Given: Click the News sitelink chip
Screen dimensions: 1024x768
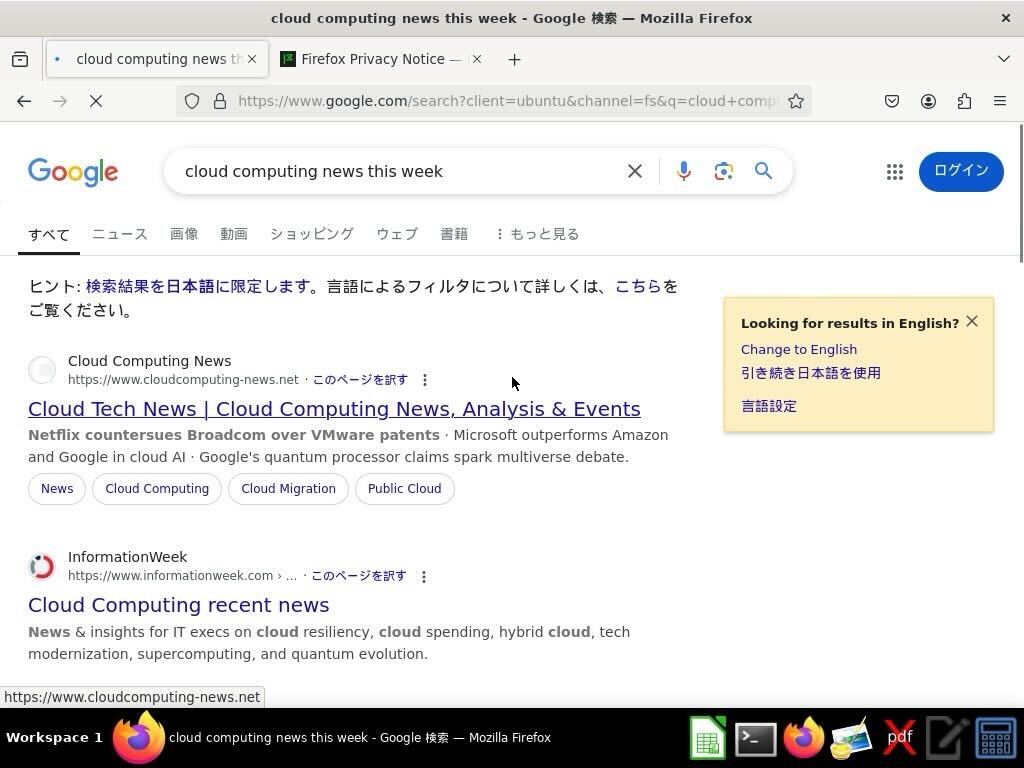Looking at the screenshot, I should 57,489.
